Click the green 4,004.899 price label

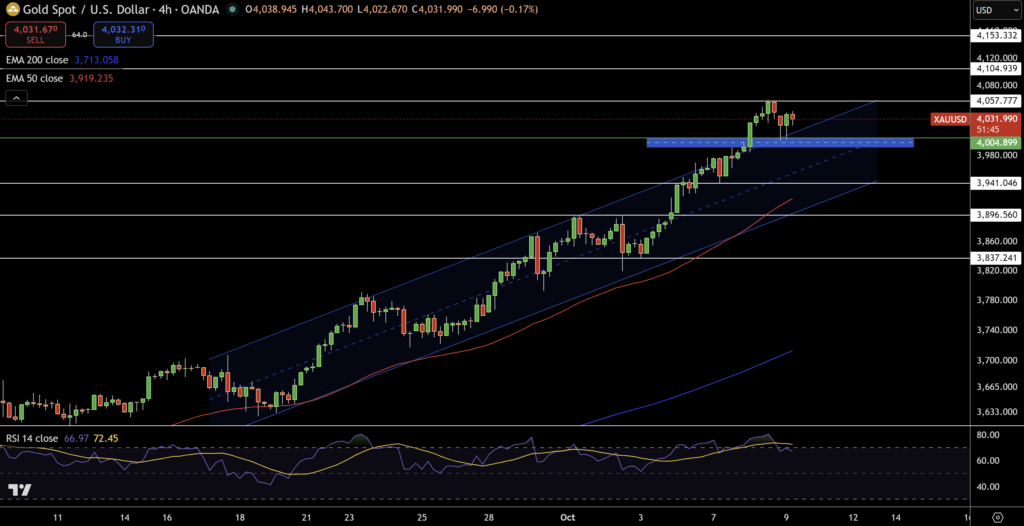coord(997,143)
